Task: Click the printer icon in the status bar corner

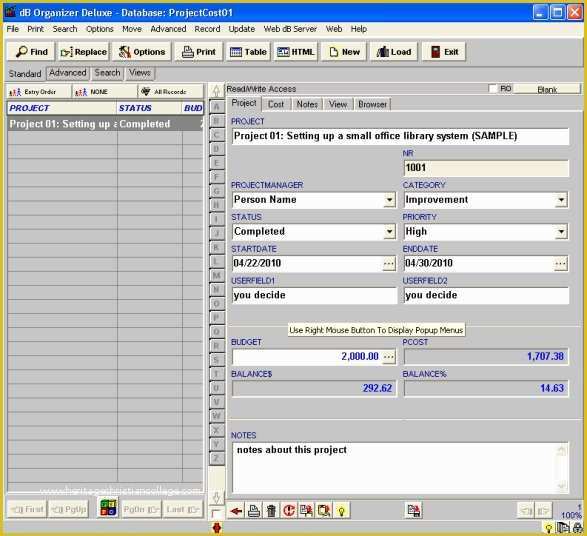Action: [x=577, y=528]
